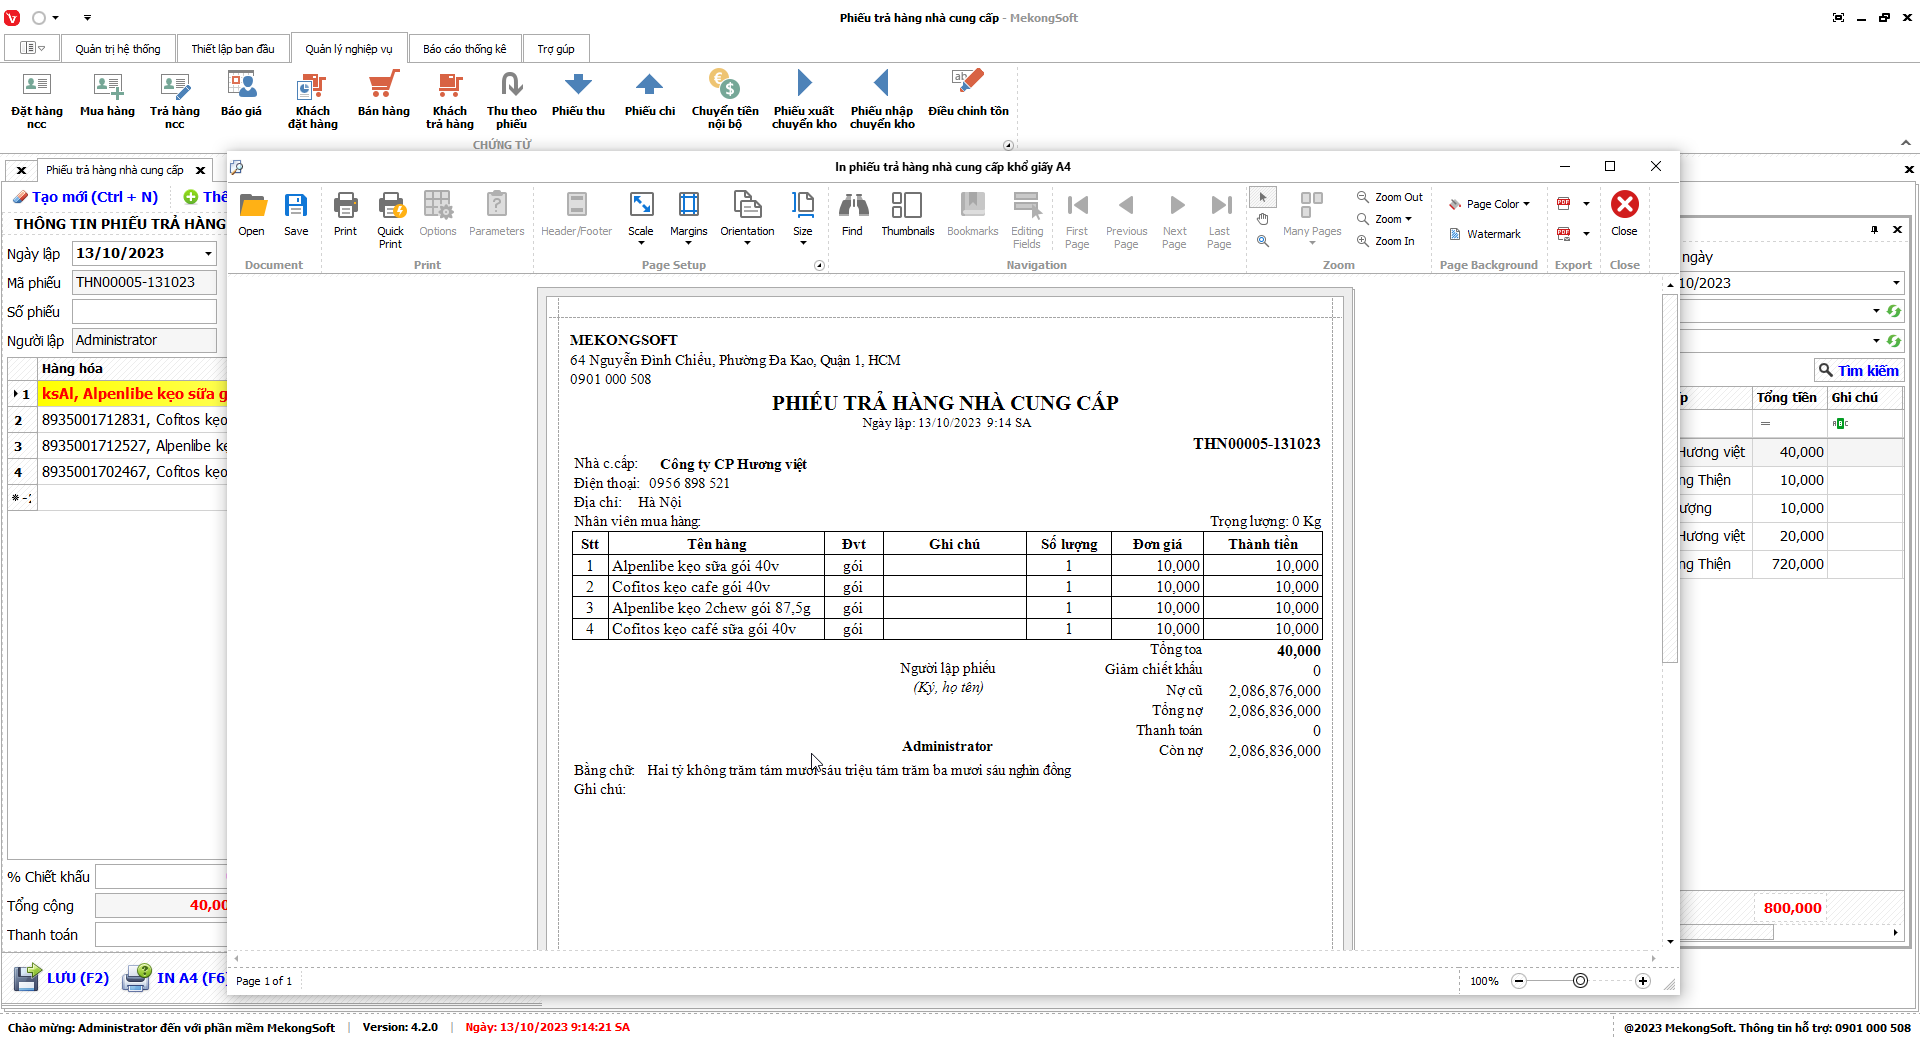1920x1039 pixels.
Task: Click Tạo mới (Ctrl + N) button
Action: pos(86,197)
